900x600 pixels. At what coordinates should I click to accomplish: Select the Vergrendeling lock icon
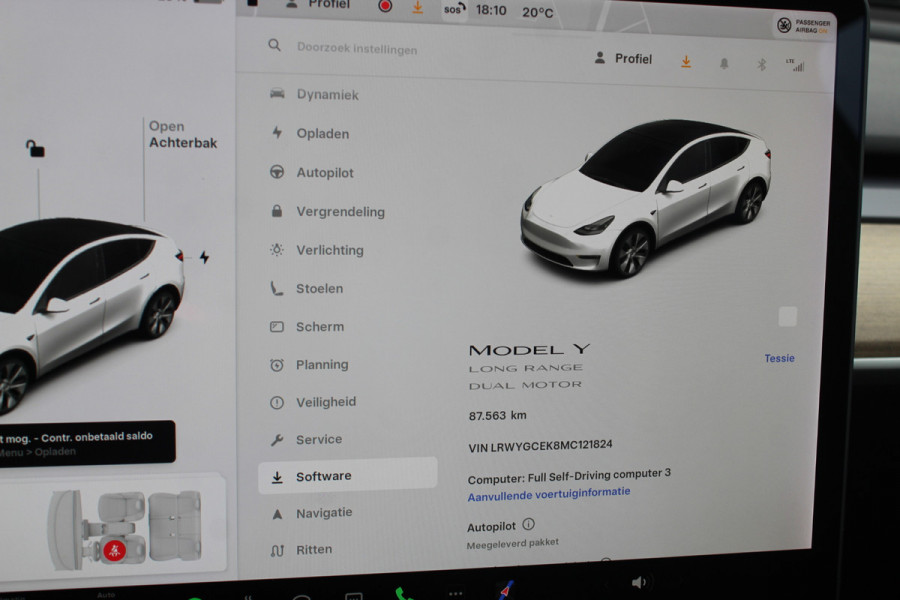click(x=279, y=211)
